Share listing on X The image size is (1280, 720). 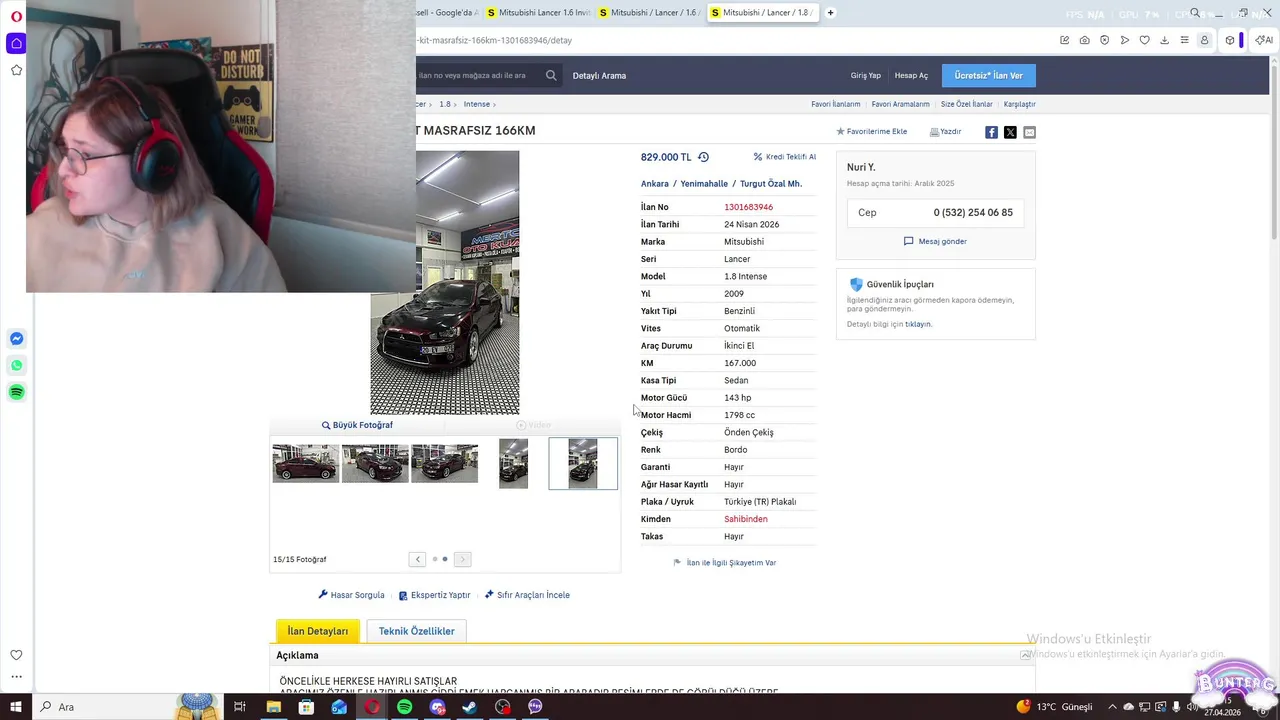(x=1010, y=132)
